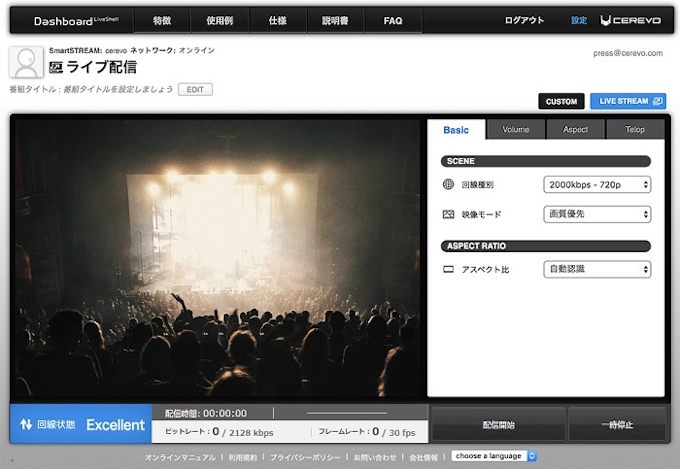Viewport: 680px width, 469px height.
Task: Click the Dashboard LiveShell logo
Action: point(77,20)
